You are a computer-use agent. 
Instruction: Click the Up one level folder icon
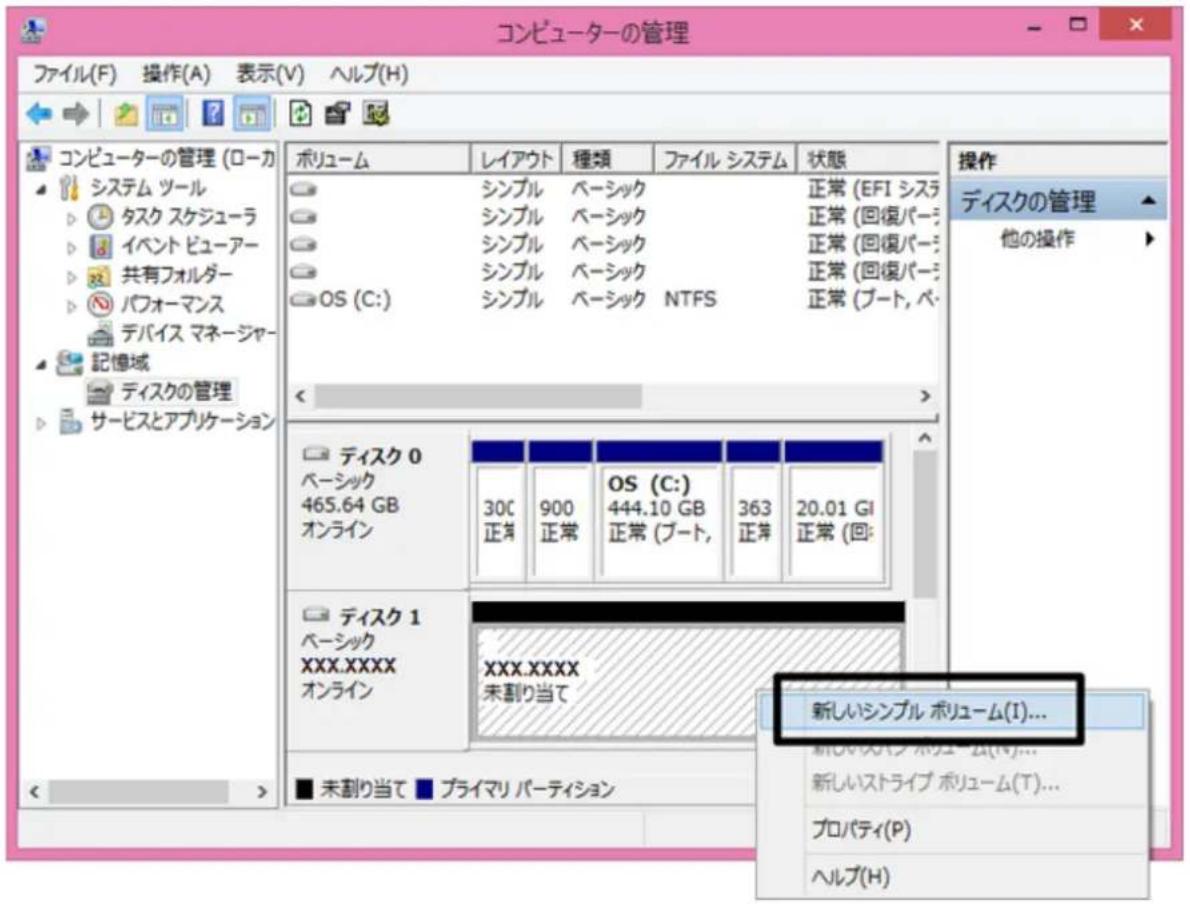[x=125, y=115]
